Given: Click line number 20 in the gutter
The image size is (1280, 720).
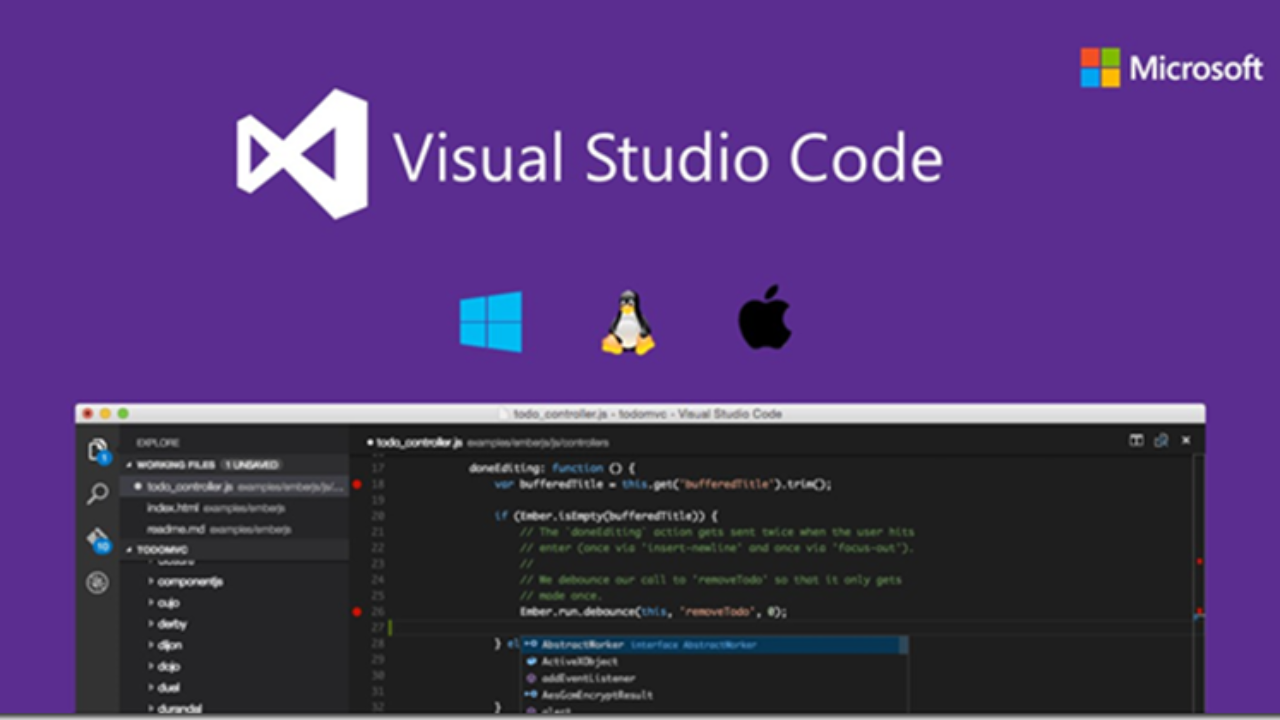Looking at the screenshot, I should pyautogui.click(x=377, y=516).
